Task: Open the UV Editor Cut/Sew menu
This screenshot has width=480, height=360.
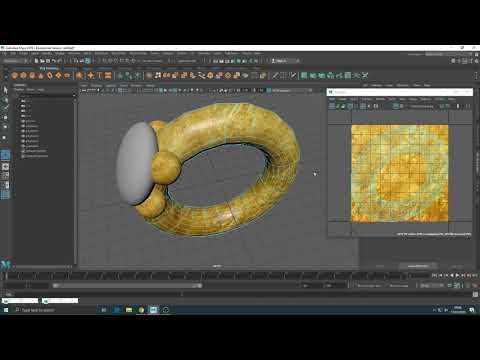Action: click(366, 99)
